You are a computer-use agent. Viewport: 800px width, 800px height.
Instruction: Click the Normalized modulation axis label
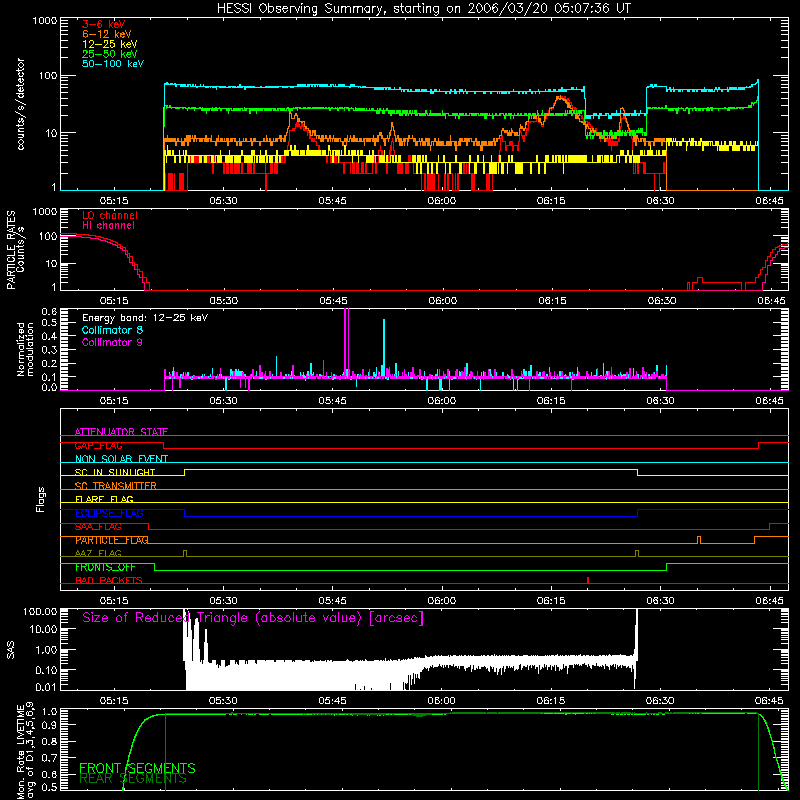pos(25,349)
